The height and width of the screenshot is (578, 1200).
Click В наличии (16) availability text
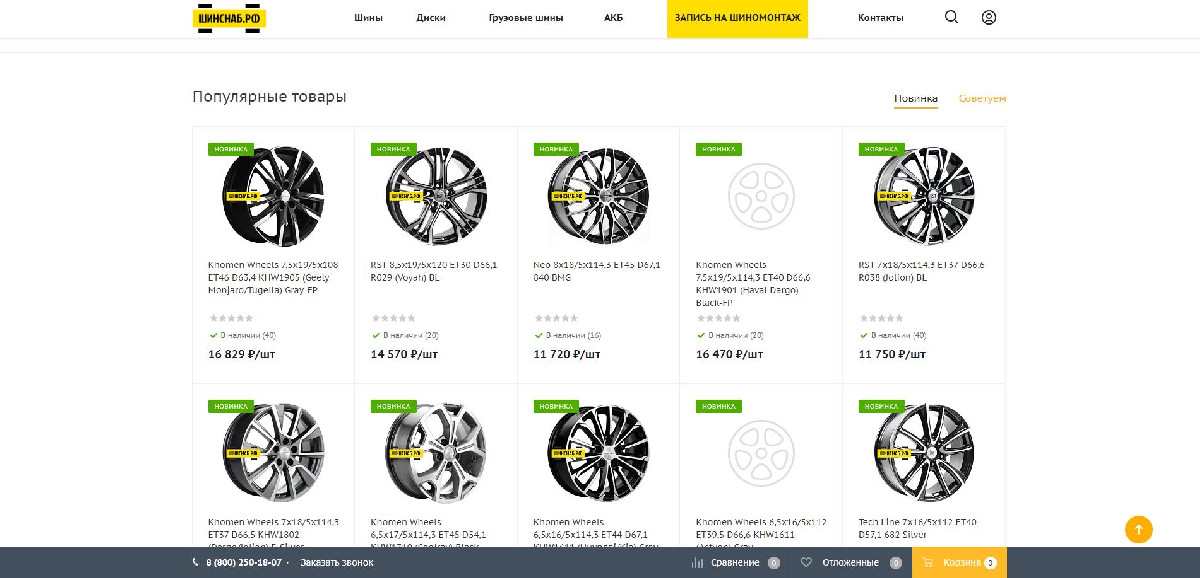(574, 335)
